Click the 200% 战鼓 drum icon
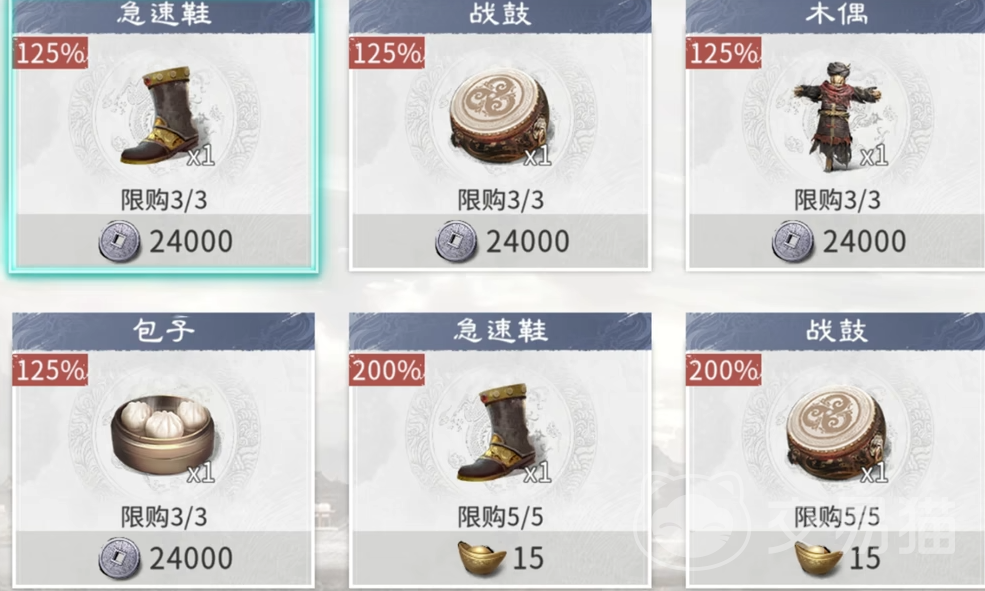 tap(836, 435)
